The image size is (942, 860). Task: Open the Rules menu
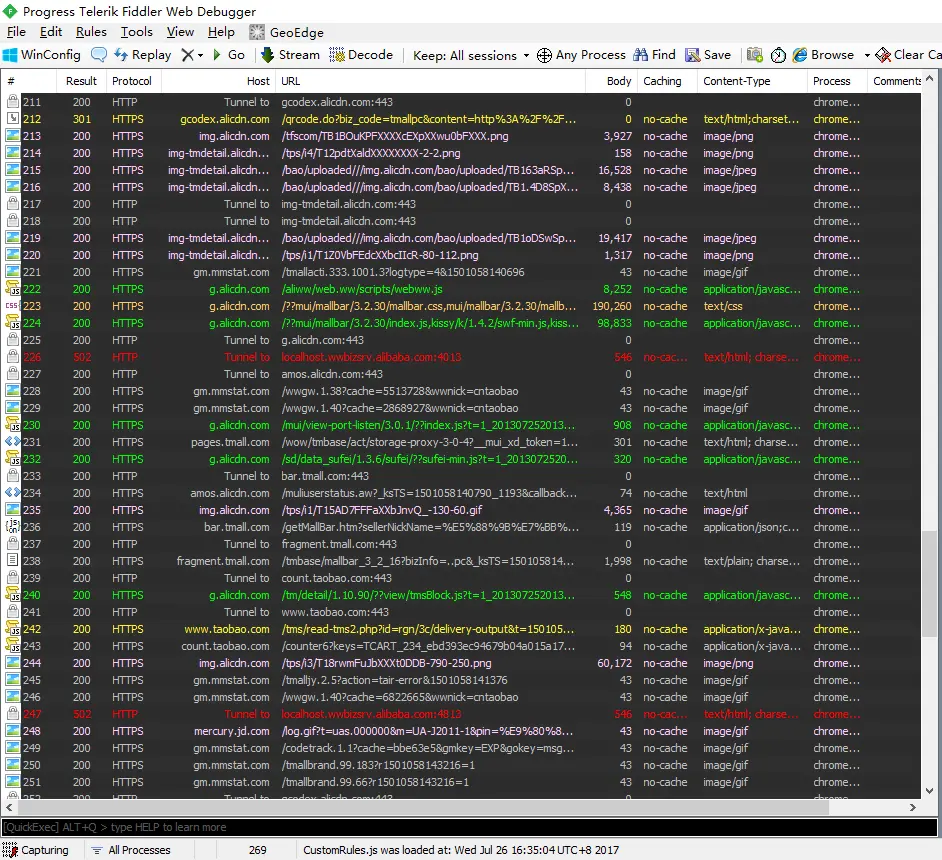click(91, 32)
